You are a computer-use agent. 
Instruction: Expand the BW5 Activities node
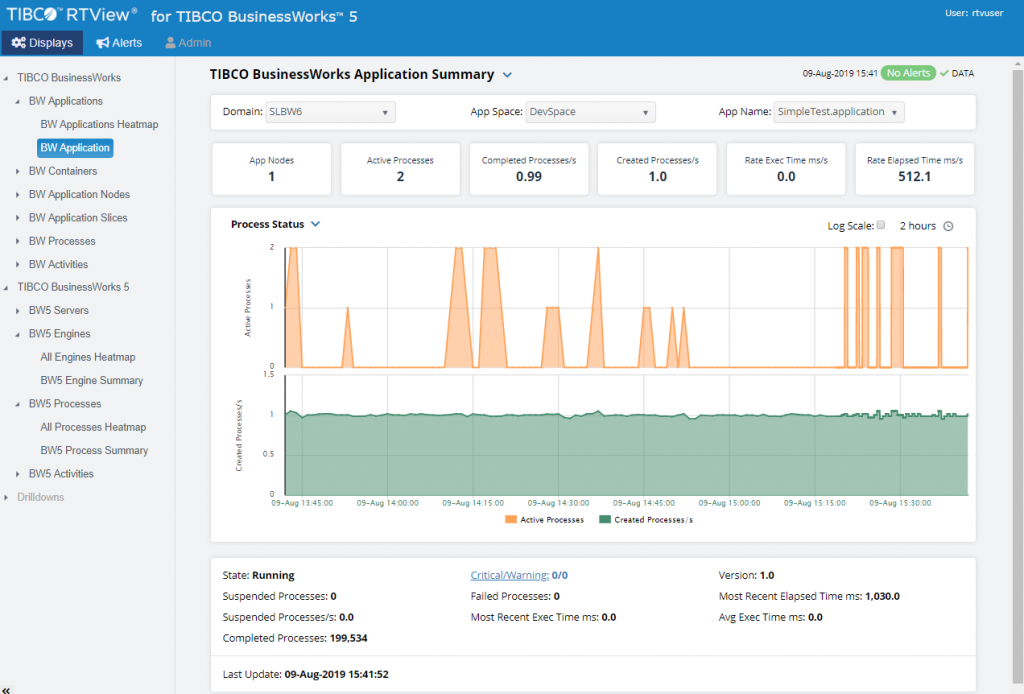pos(18,474)
